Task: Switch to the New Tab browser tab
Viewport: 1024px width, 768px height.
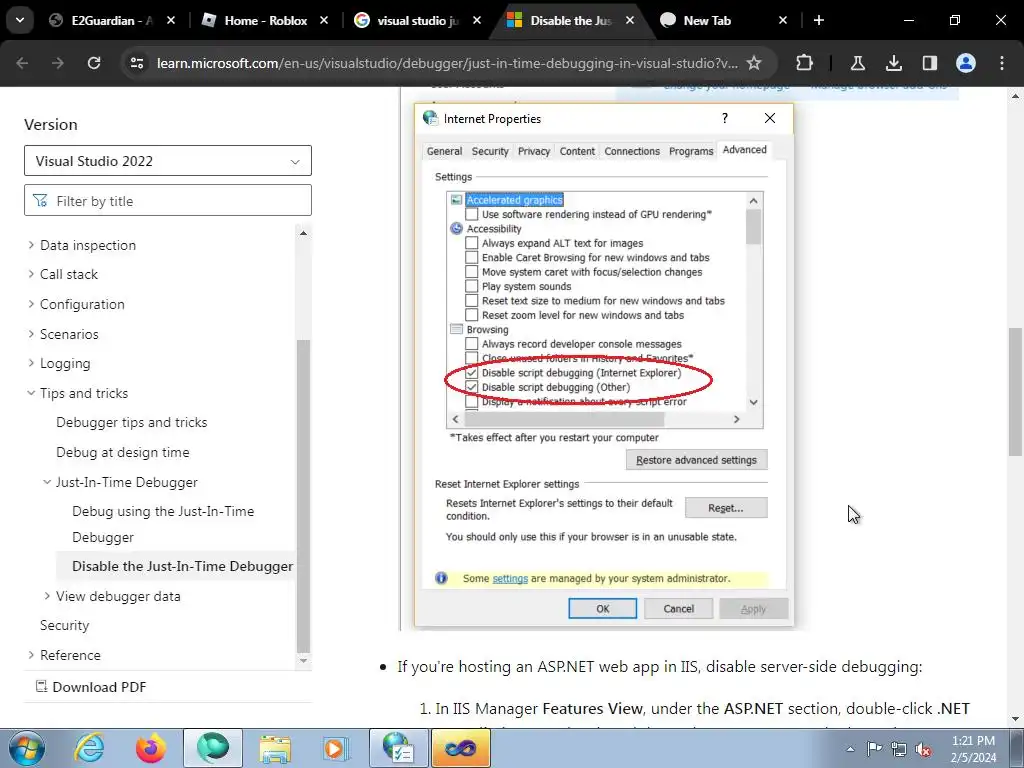Action: pos(724,20)
